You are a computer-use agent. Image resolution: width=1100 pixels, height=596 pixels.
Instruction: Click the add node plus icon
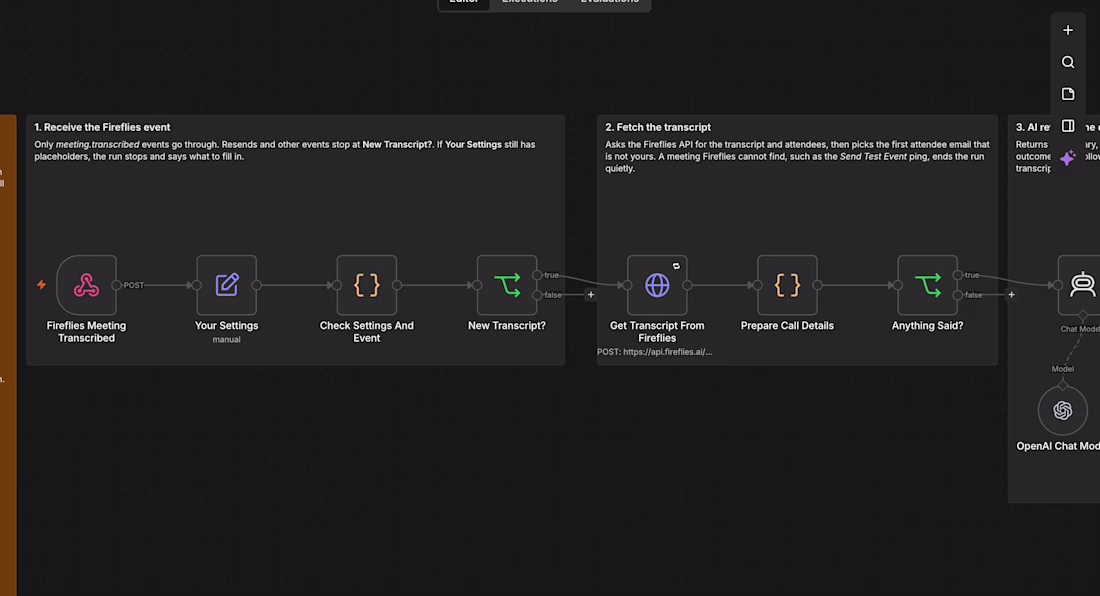coord(1068,30)
